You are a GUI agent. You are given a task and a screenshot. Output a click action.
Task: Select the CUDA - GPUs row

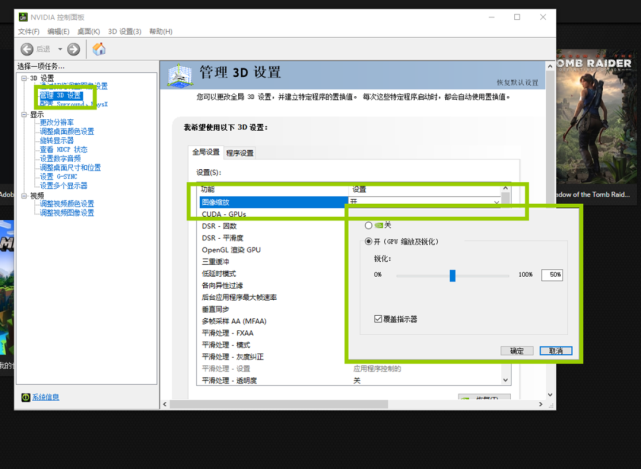click(274, 214)
